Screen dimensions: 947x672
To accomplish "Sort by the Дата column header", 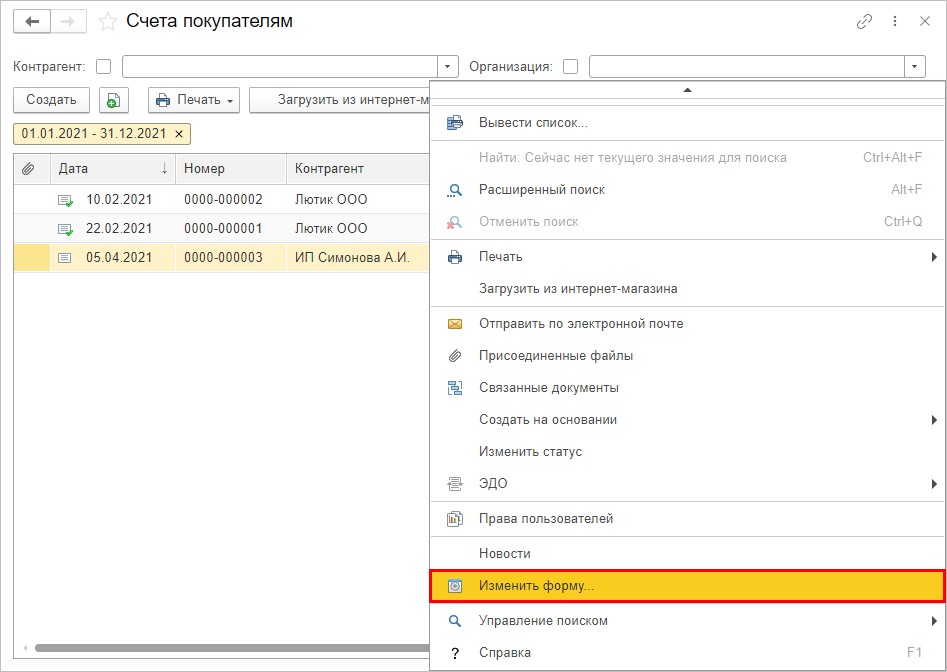I will [x=112, y=169].
